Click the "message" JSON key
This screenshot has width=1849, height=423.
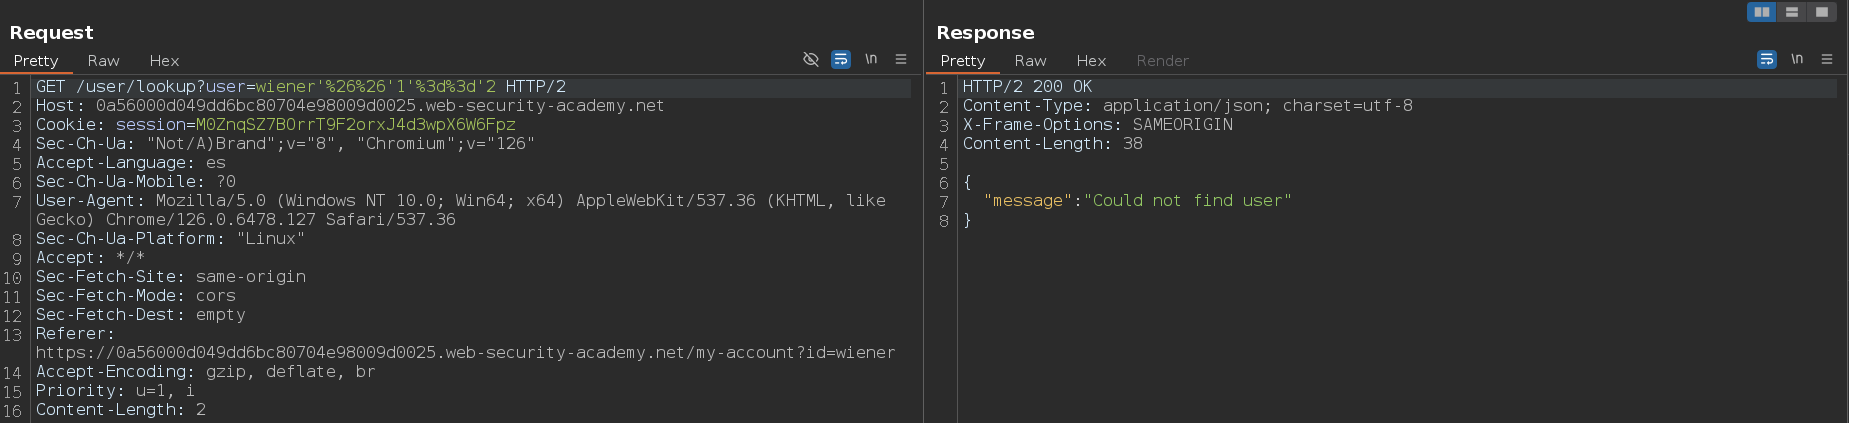click(1028, 201)
